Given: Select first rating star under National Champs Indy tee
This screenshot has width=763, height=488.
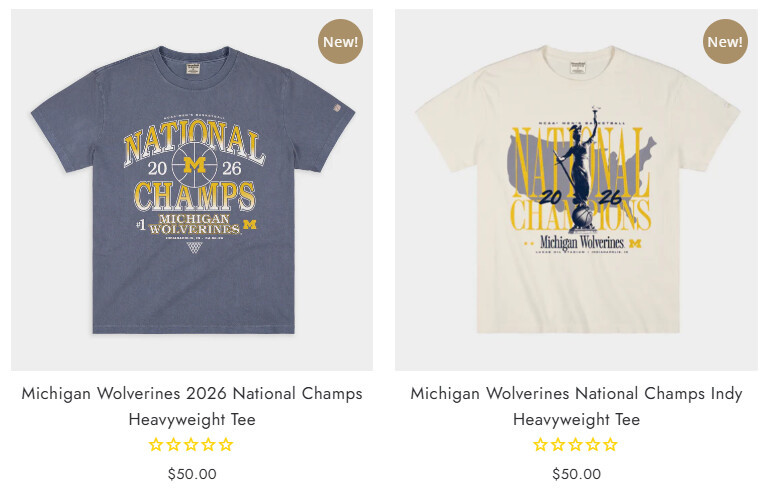Looking at the screenshot, I should [x=541, y=445].
